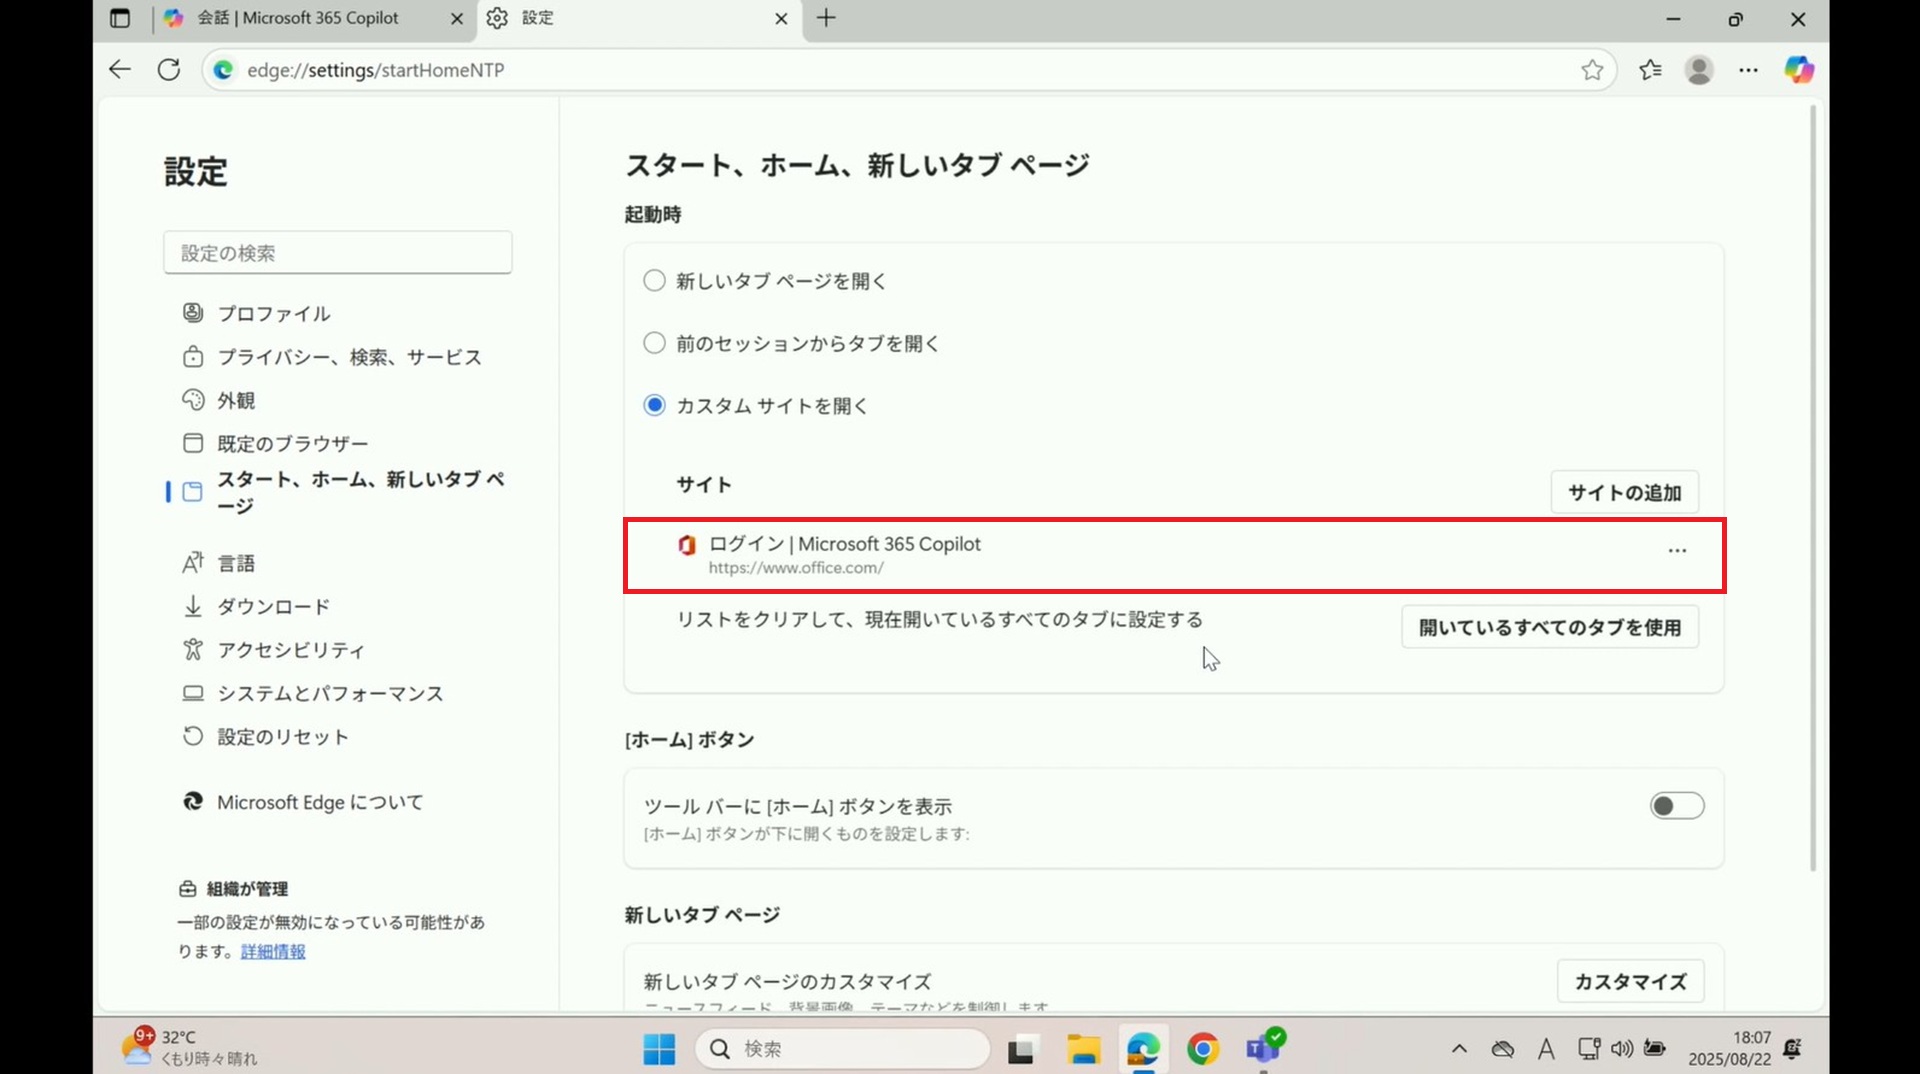The image size is (1920, 1074).
Task: Show hidden system tray icons
Action: pyautogui.click(x=1459, y=1048)
